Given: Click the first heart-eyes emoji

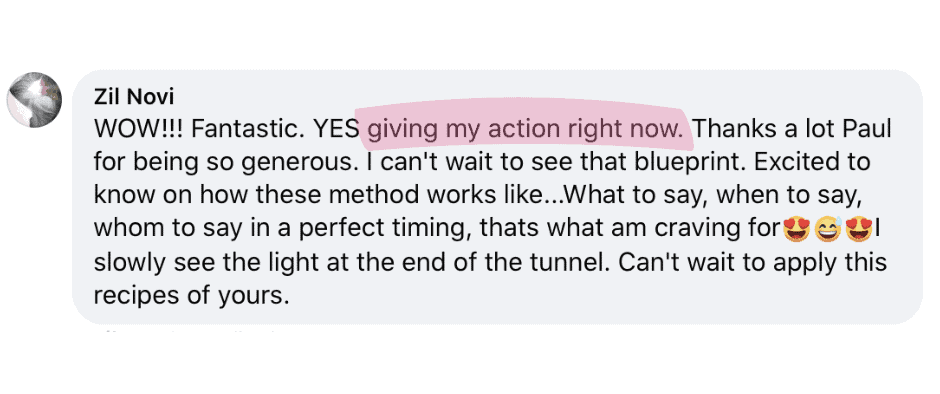Looking at the screenshot, I should tap(797, 229).
